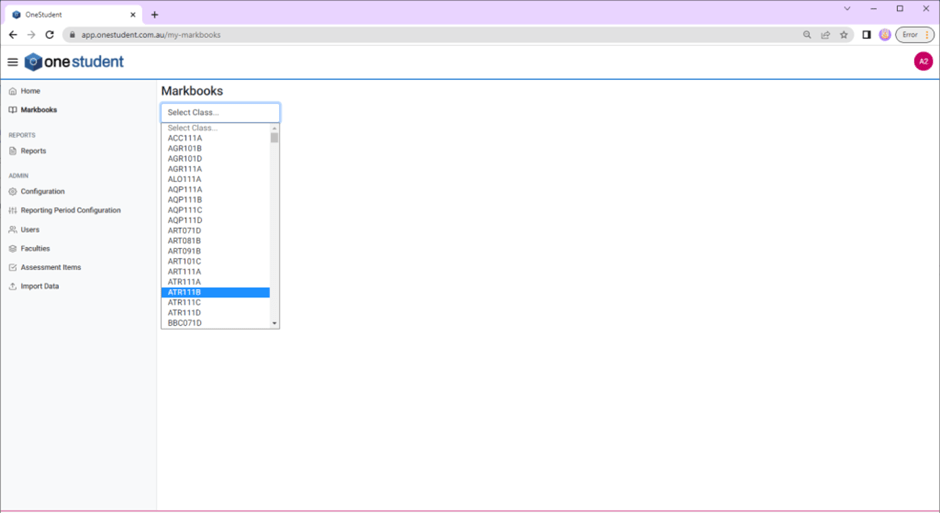Open Configuration under Admin
This screenshot has width=940, height=513.
(42, 191)
